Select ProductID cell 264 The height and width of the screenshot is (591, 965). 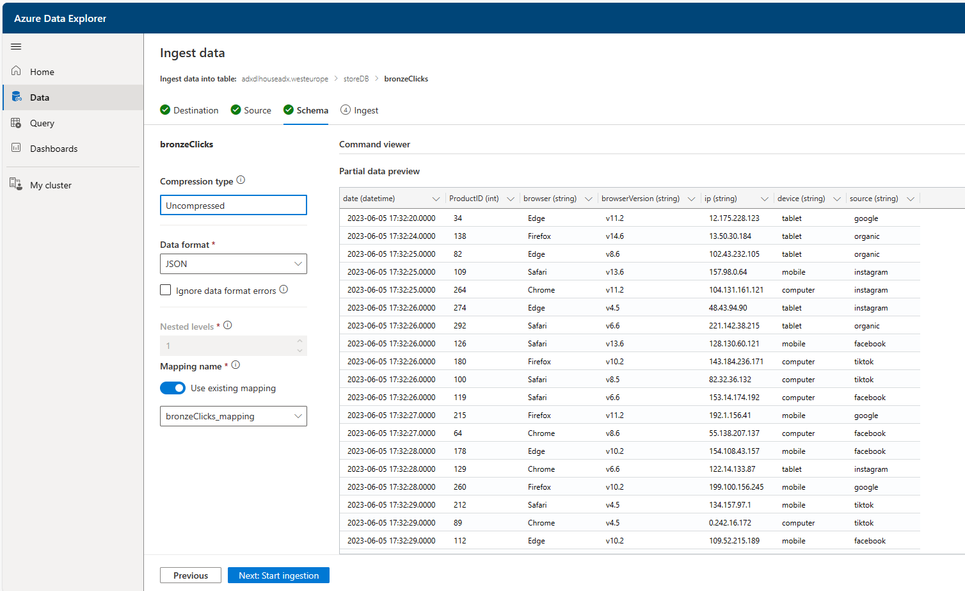click(460, 290)
